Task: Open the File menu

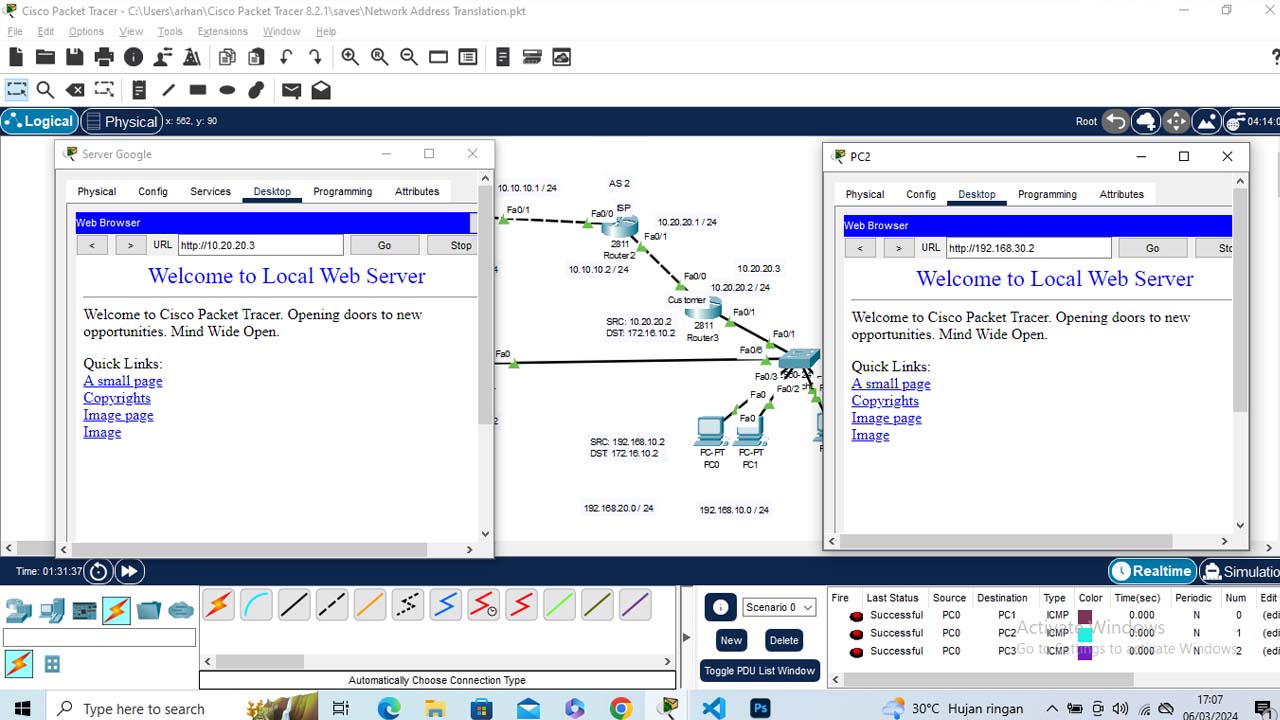Action: [x=15, y=31]
